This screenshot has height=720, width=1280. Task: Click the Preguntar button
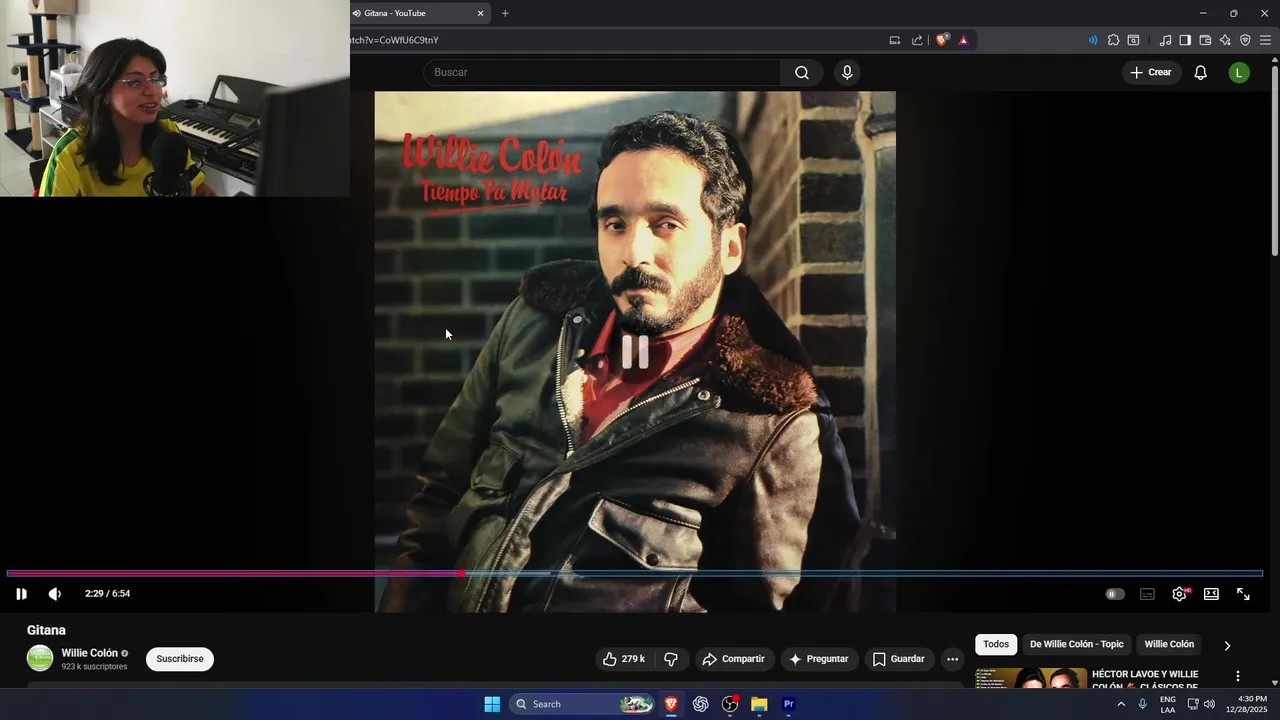pos(819,659)
